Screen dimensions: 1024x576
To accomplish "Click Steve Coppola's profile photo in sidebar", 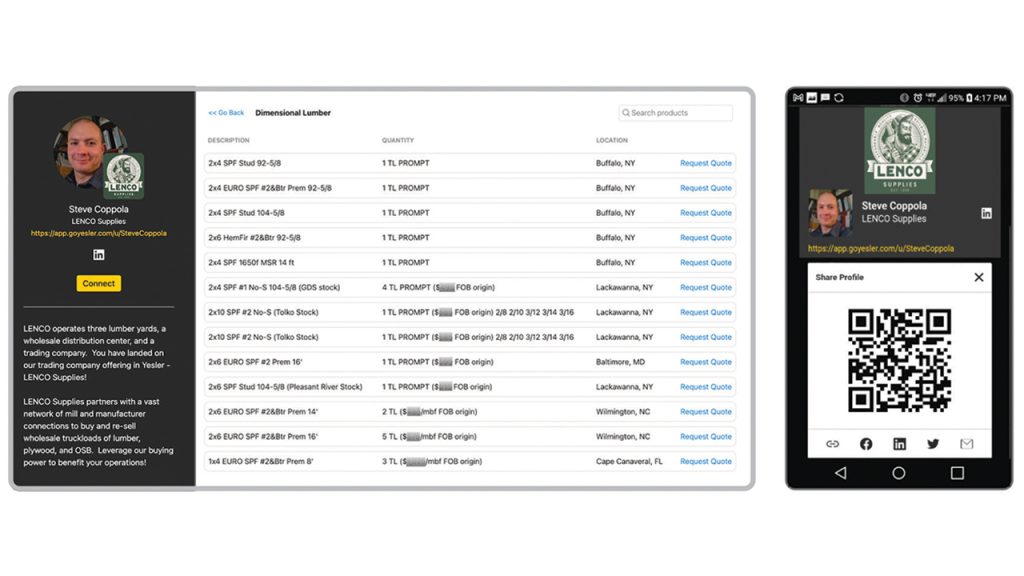I will point(84,152).
